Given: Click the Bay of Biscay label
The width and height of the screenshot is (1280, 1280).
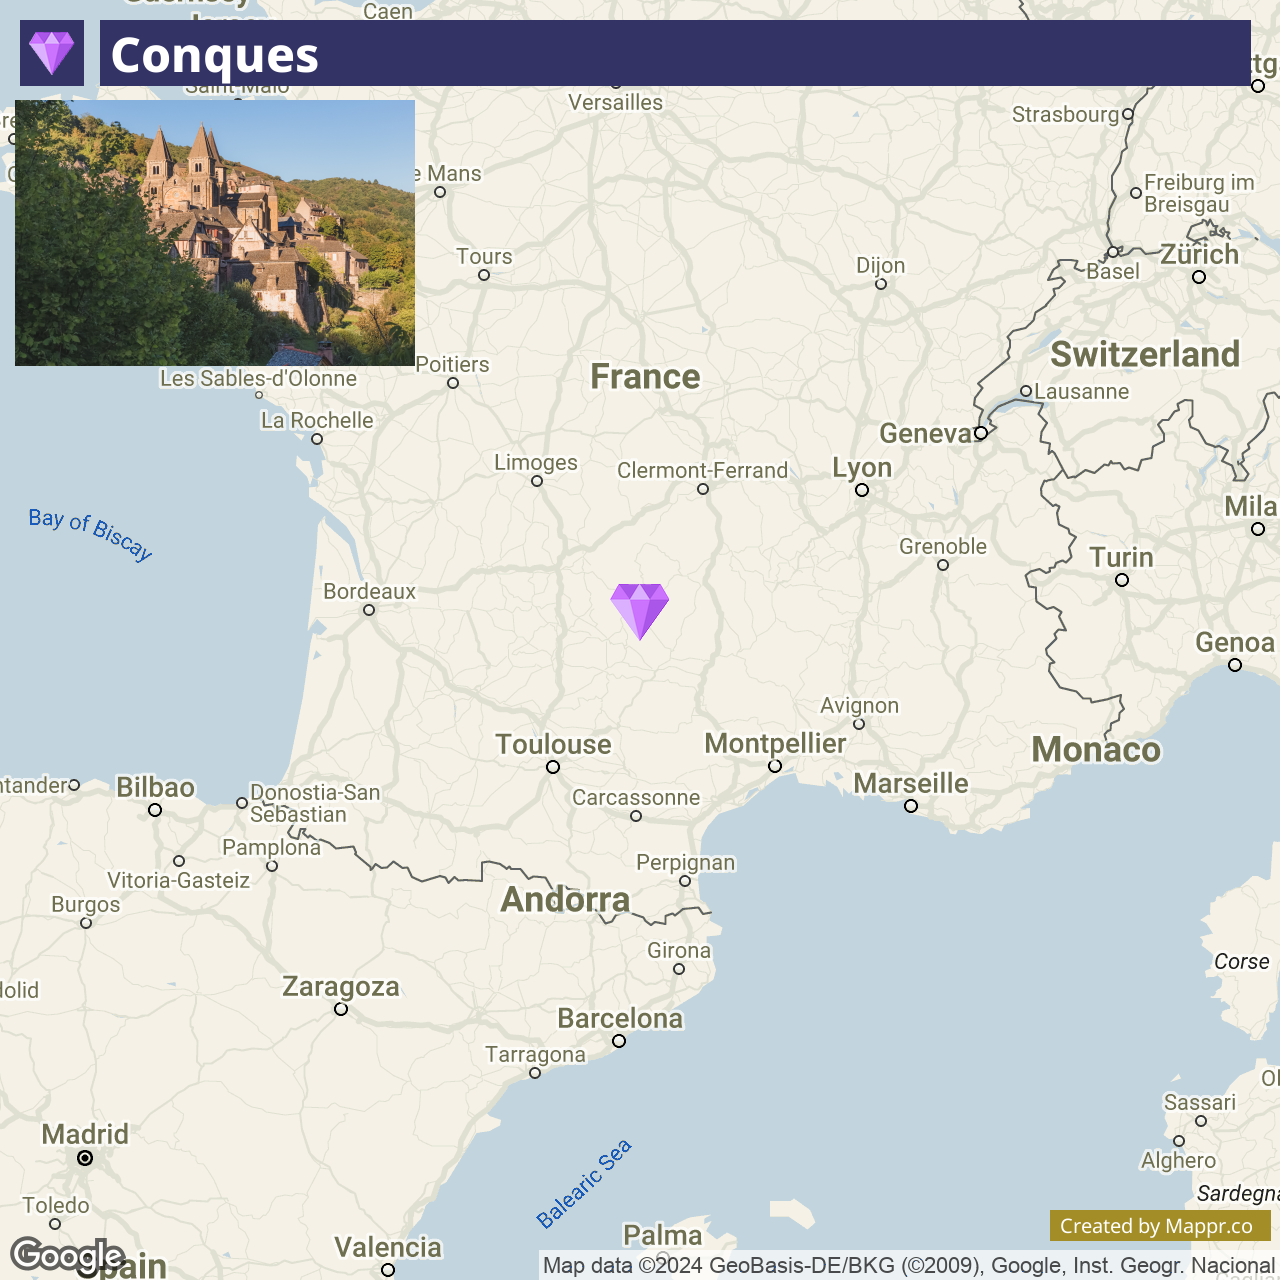Looking at the screenshot, I should point(90,534).
